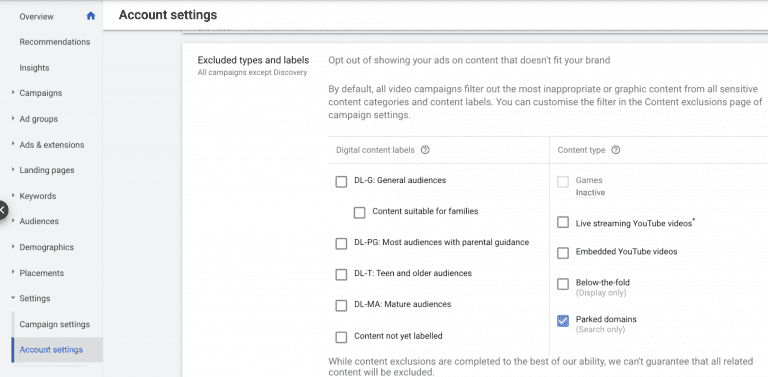Click the Content type column header
Image resolution: width=768 pixels, height=377 pixels.
click(581, 150)
